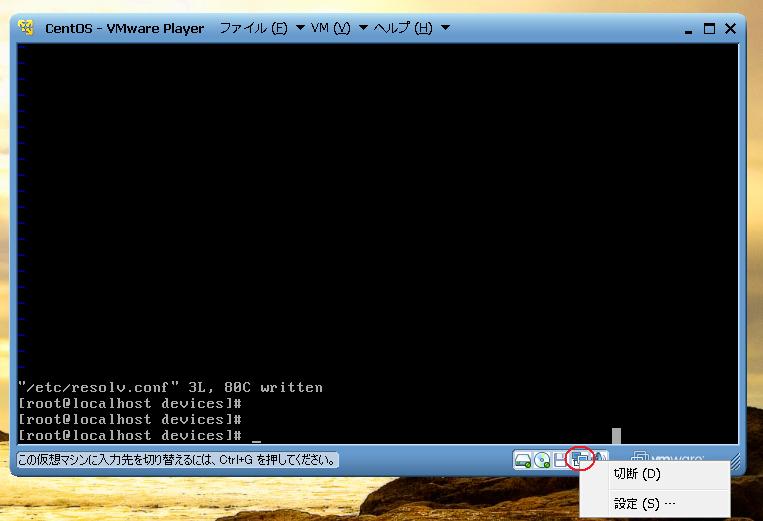
Task: Open the VM (V) menu
Action: click(x=330, y=28)
